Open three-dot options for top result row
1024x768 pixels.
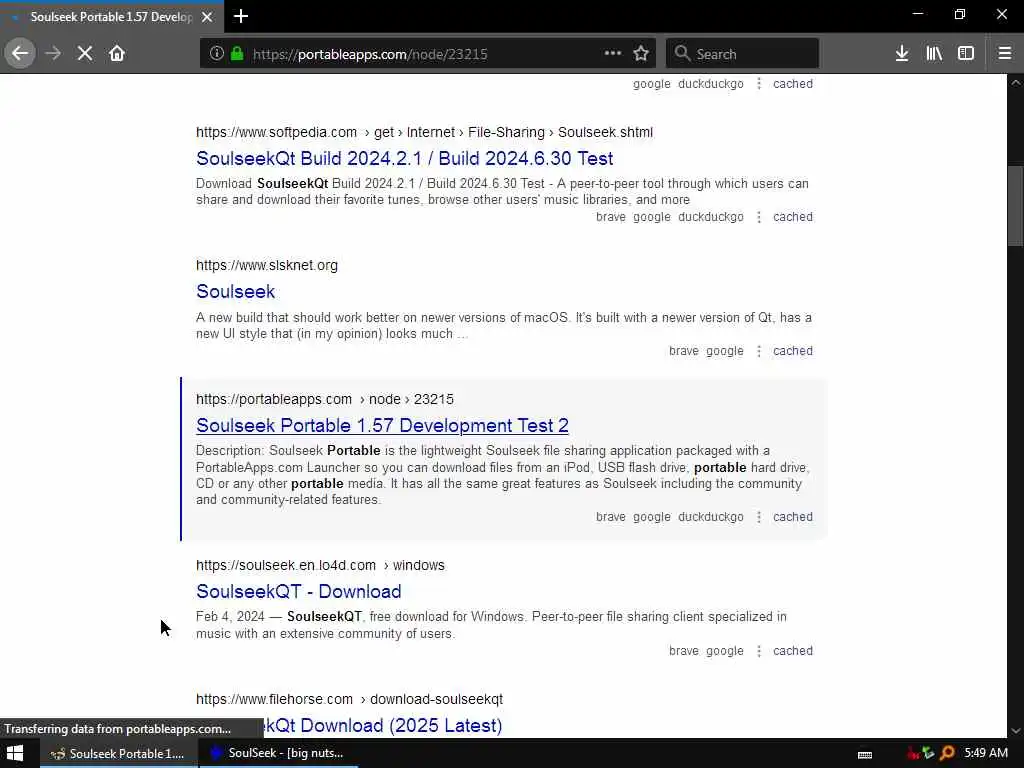coord(759,84)
